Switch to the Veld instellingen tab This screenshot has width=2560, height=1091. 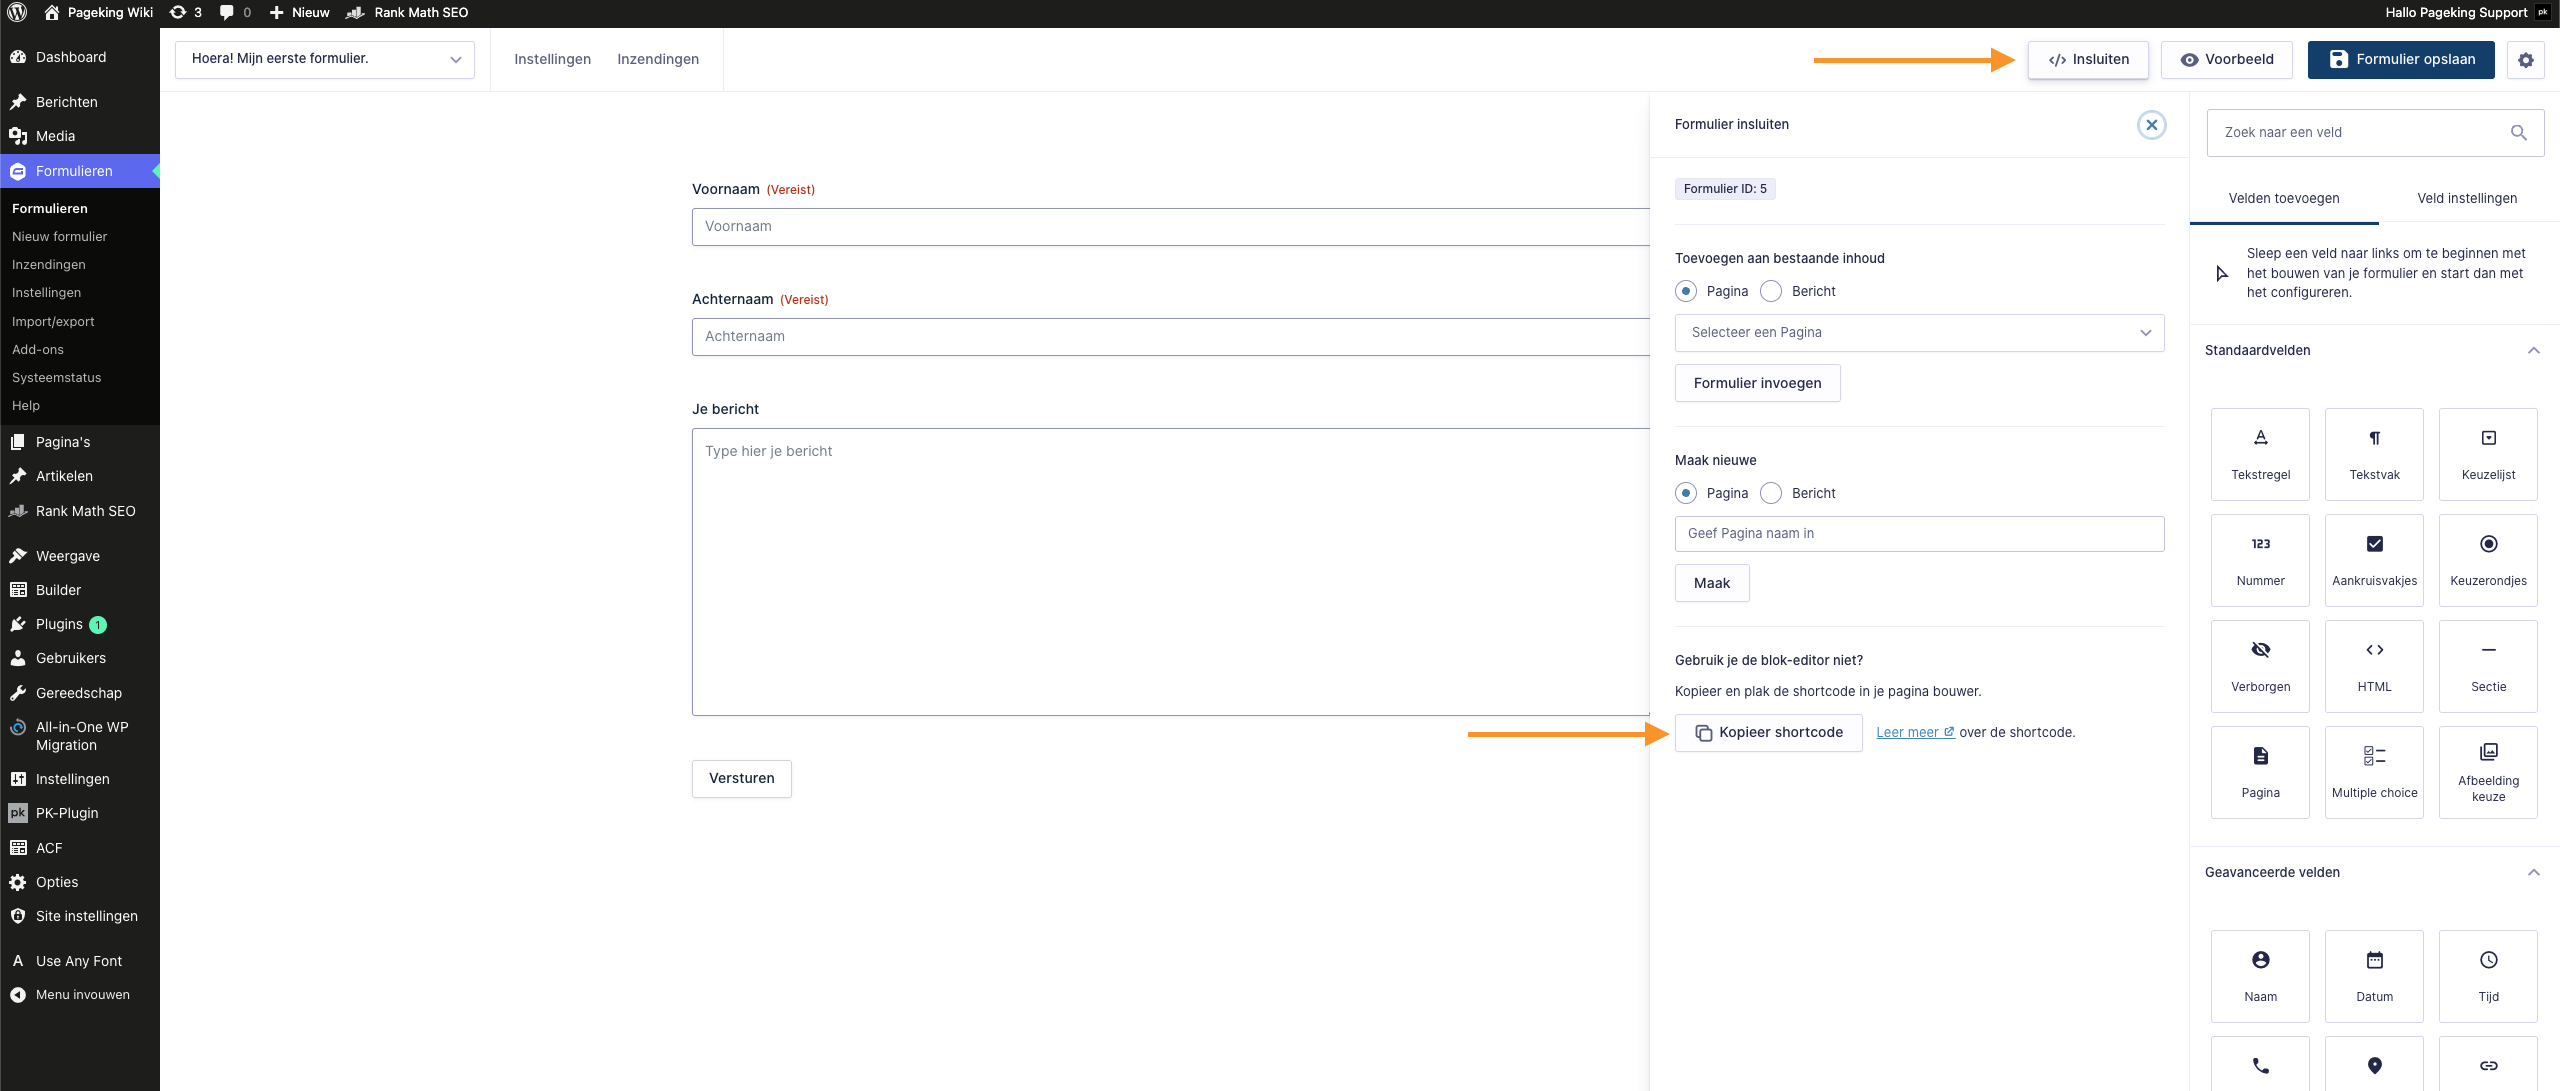tap(2467, 198)
